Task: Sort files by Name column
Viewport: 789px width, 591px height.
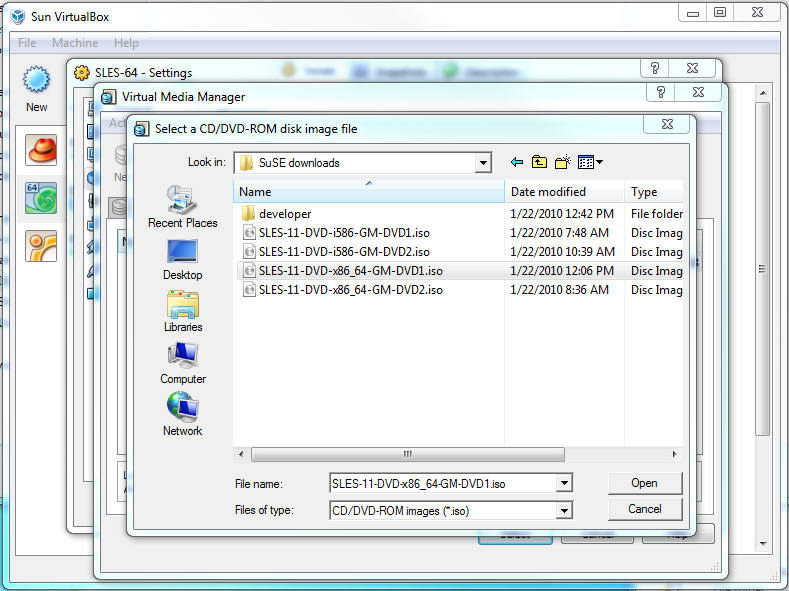Action: (x=368, y=192)
